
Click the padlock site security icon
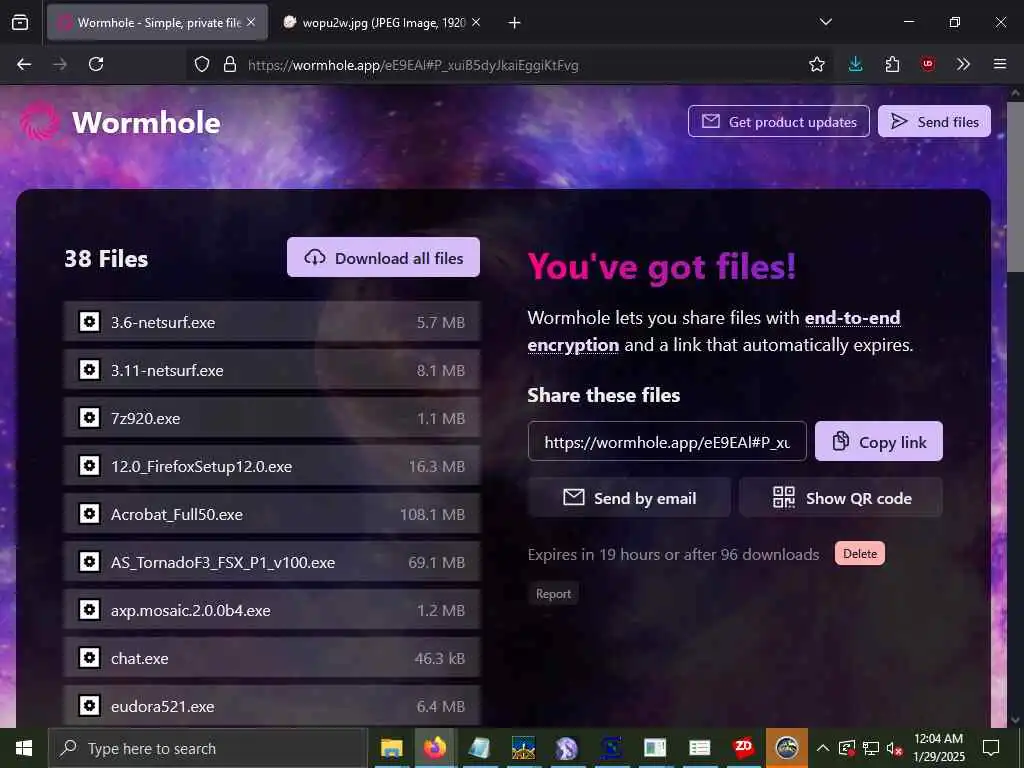[x=230, y=64]
